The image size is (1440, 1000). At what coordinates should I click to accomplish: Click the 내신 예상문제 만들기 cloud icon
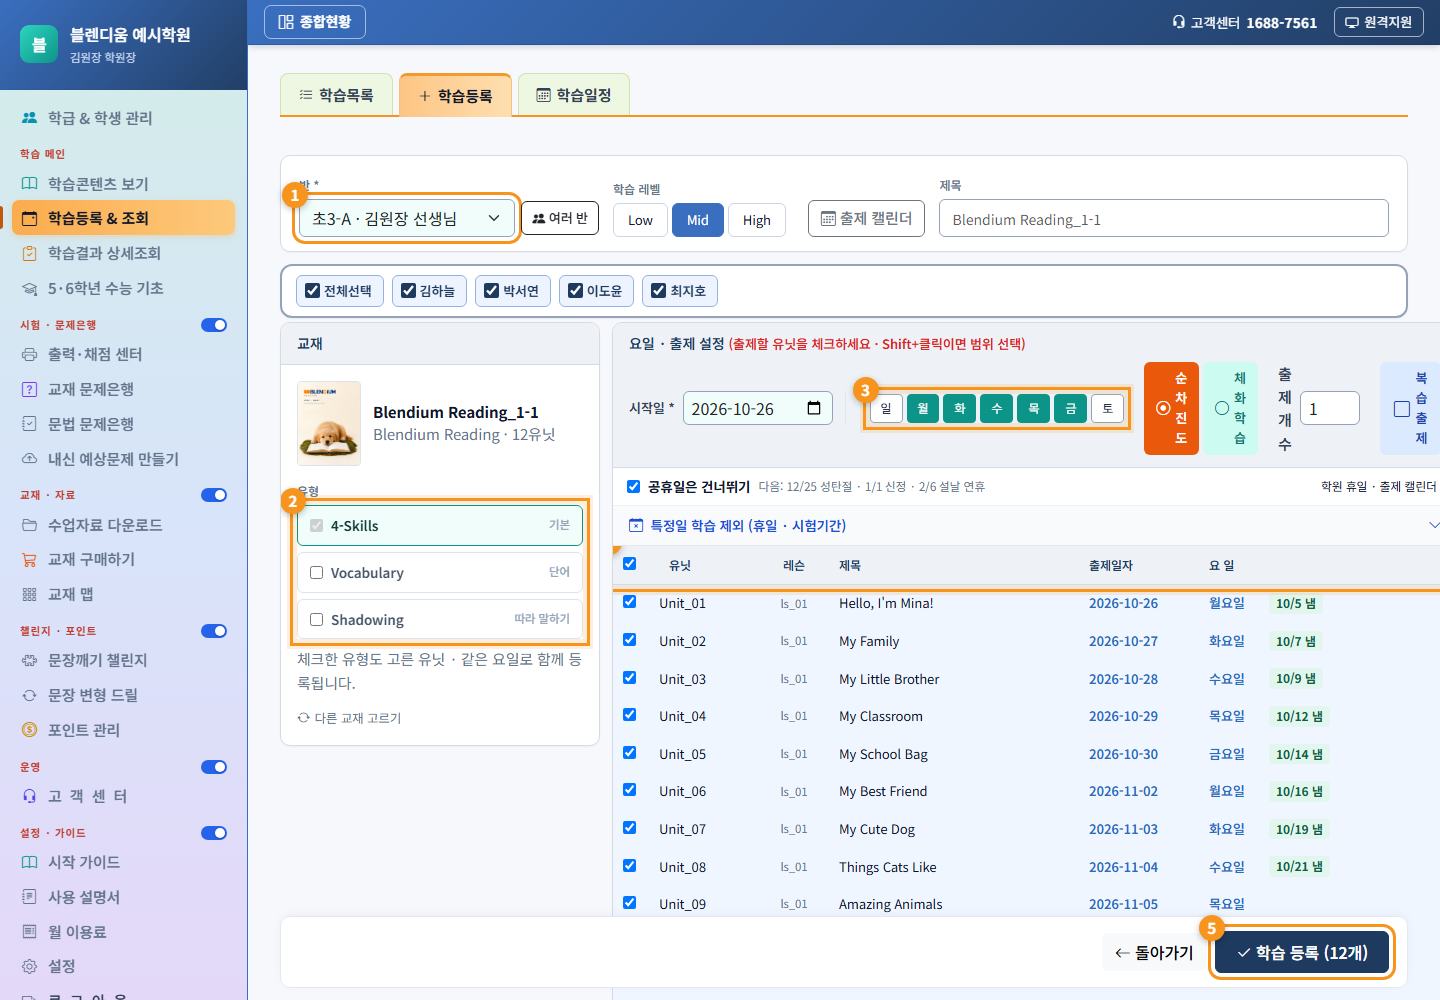point(30,459)
